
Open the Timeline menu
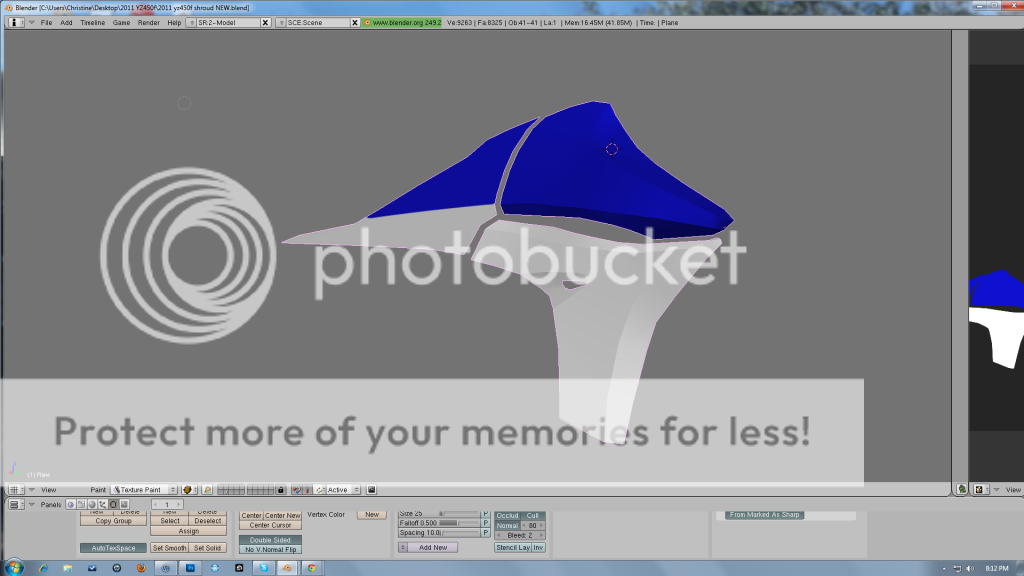pyautogui.click(x=93, y=23)
